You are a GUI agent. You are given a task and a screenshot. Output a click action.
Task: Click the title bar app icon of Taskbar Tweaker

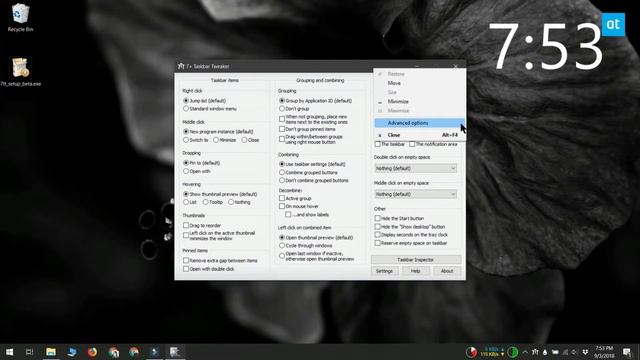181,66
